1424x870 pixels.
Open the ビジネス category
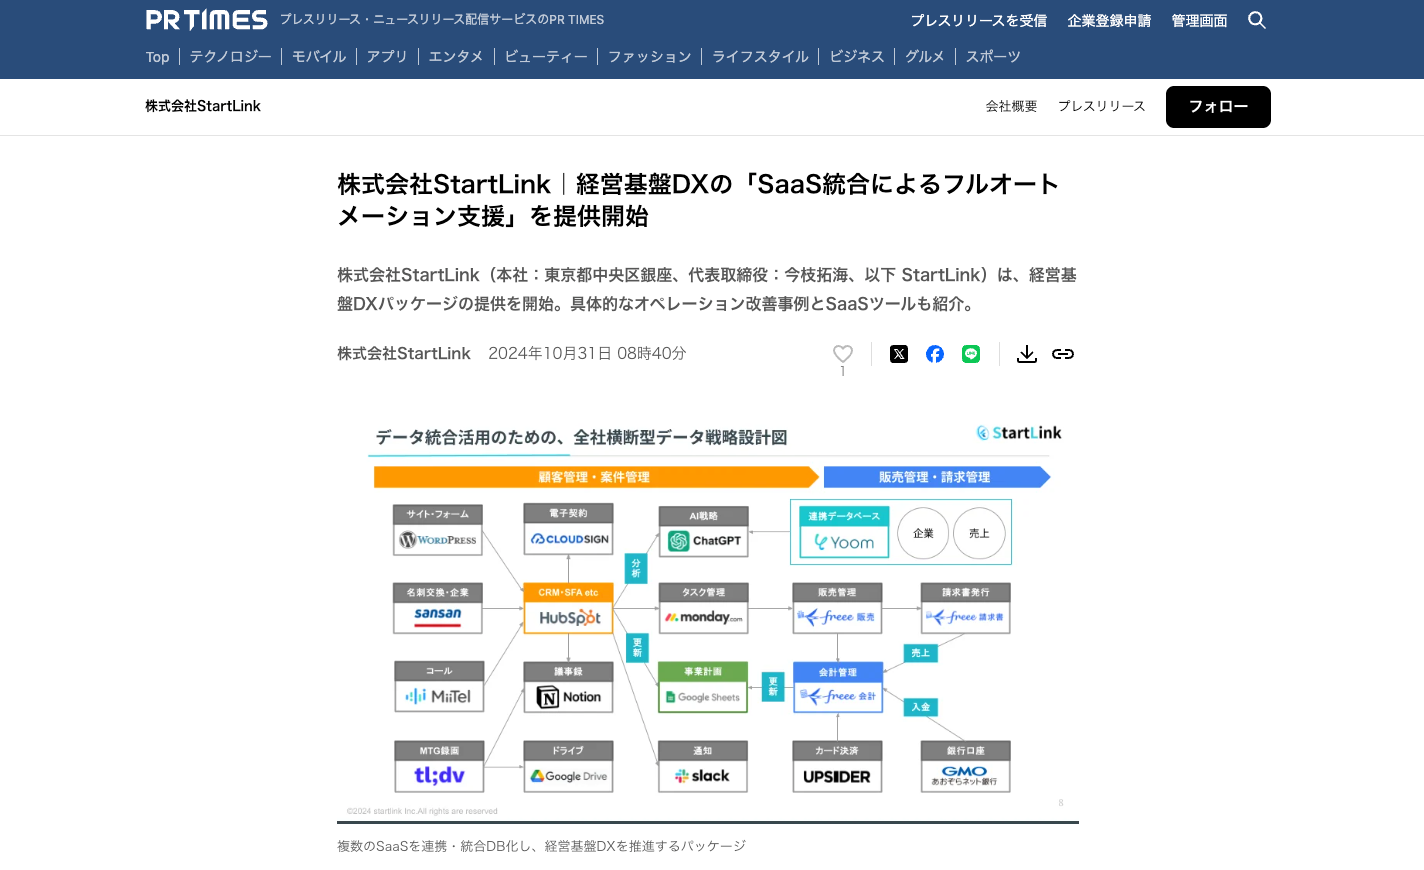[x=857, y=57]
